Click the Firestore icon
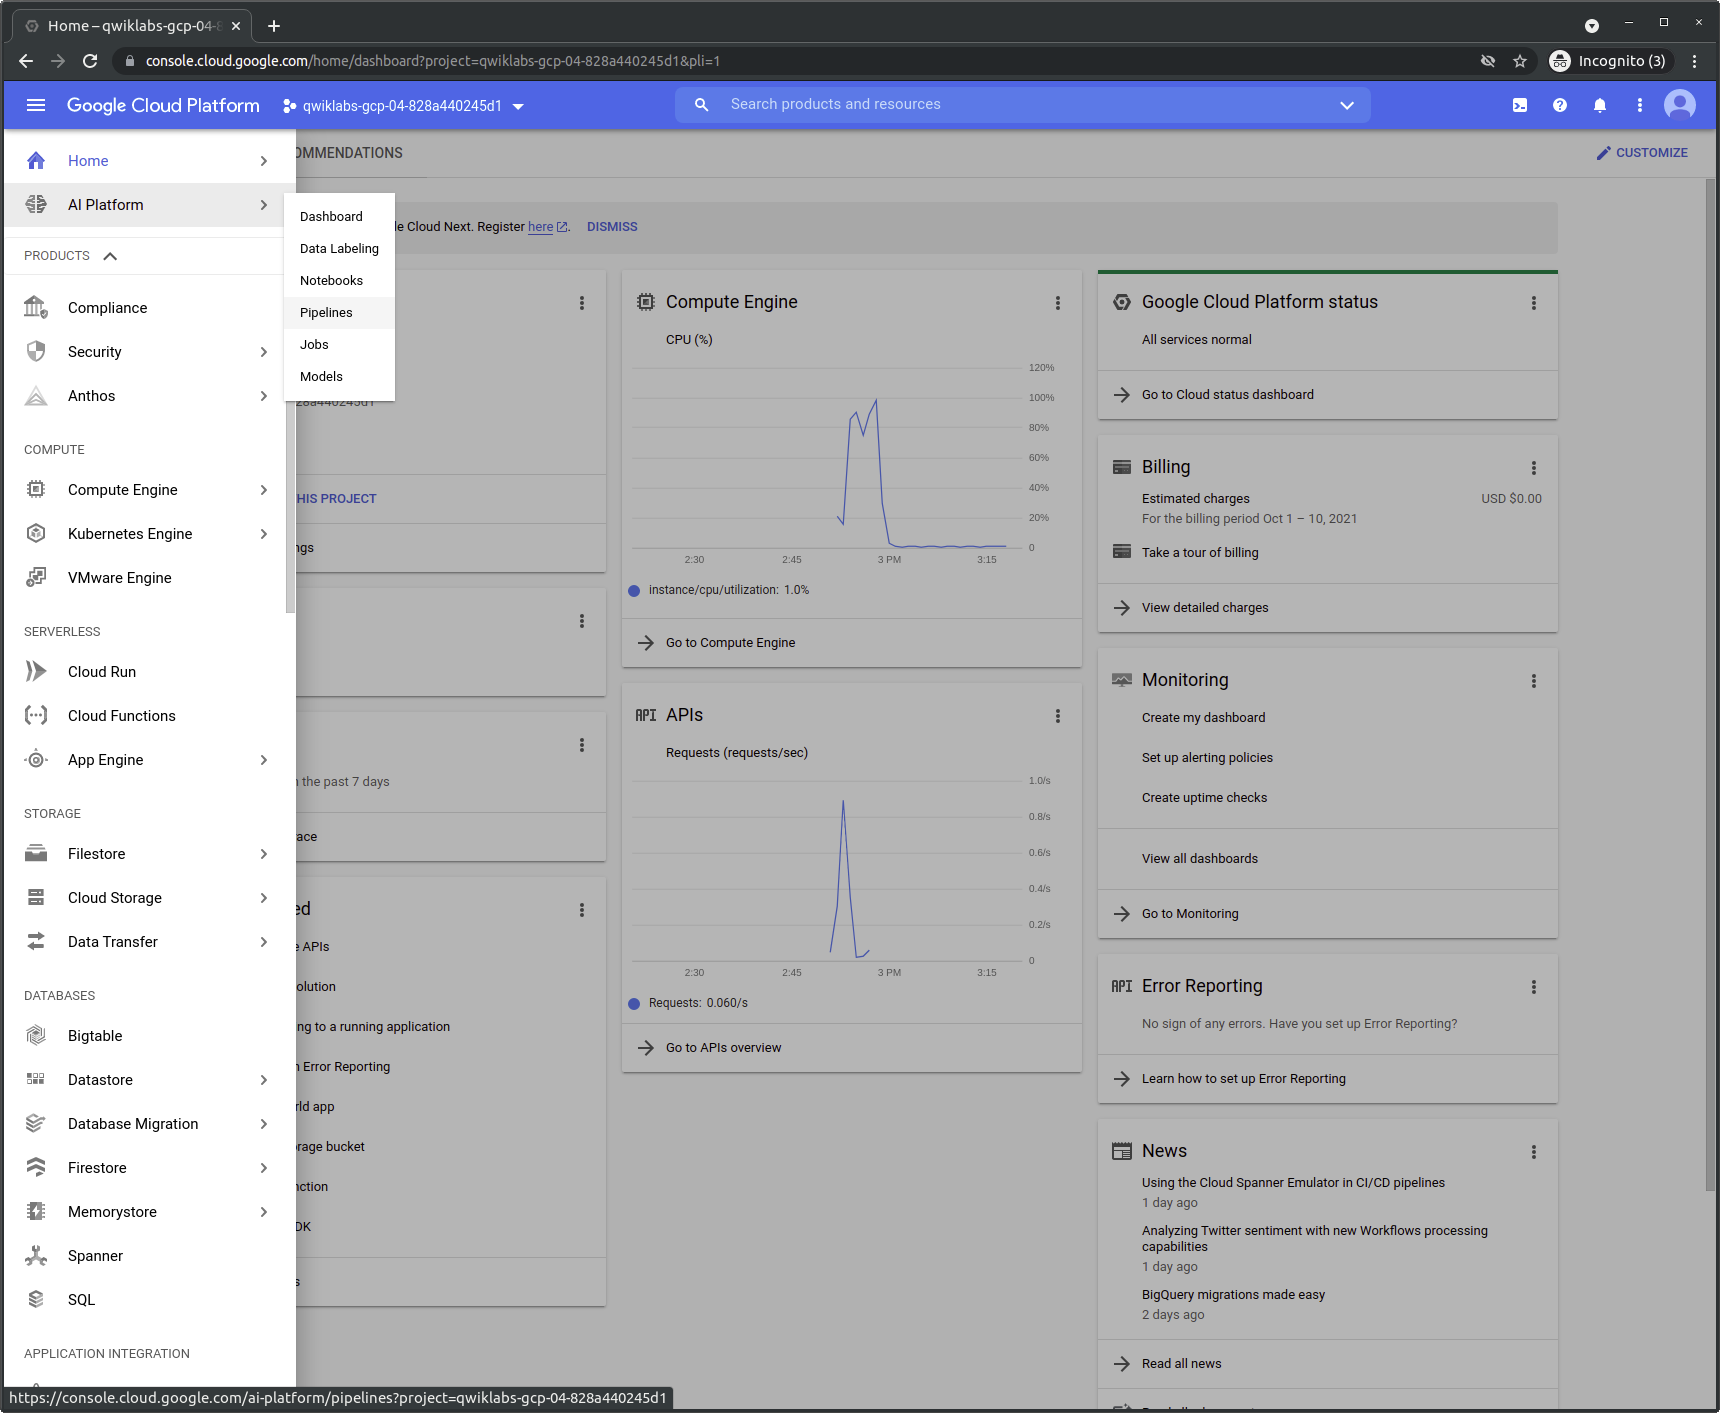This screenshot has width=1720, height=1413. [36, 1167]
